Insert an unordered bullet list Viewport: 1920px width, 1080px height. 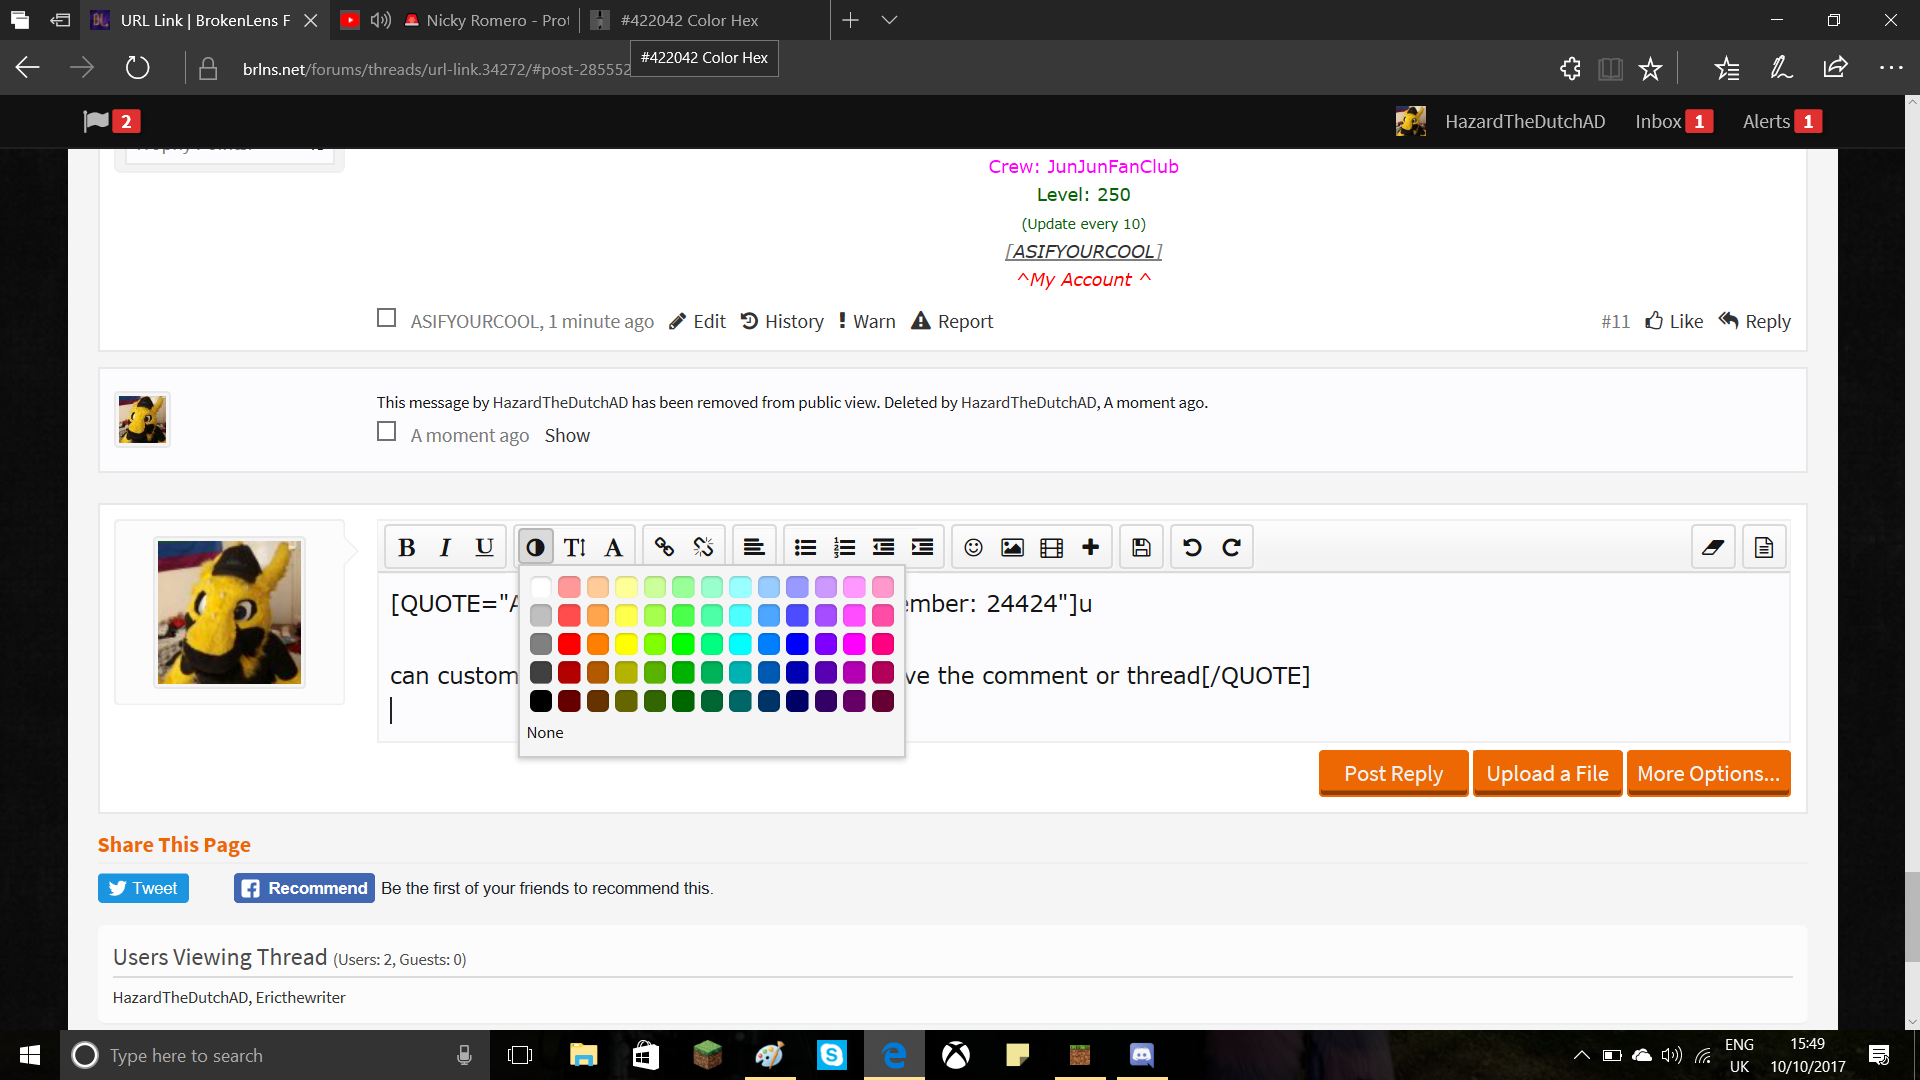(x=805, y=547)
